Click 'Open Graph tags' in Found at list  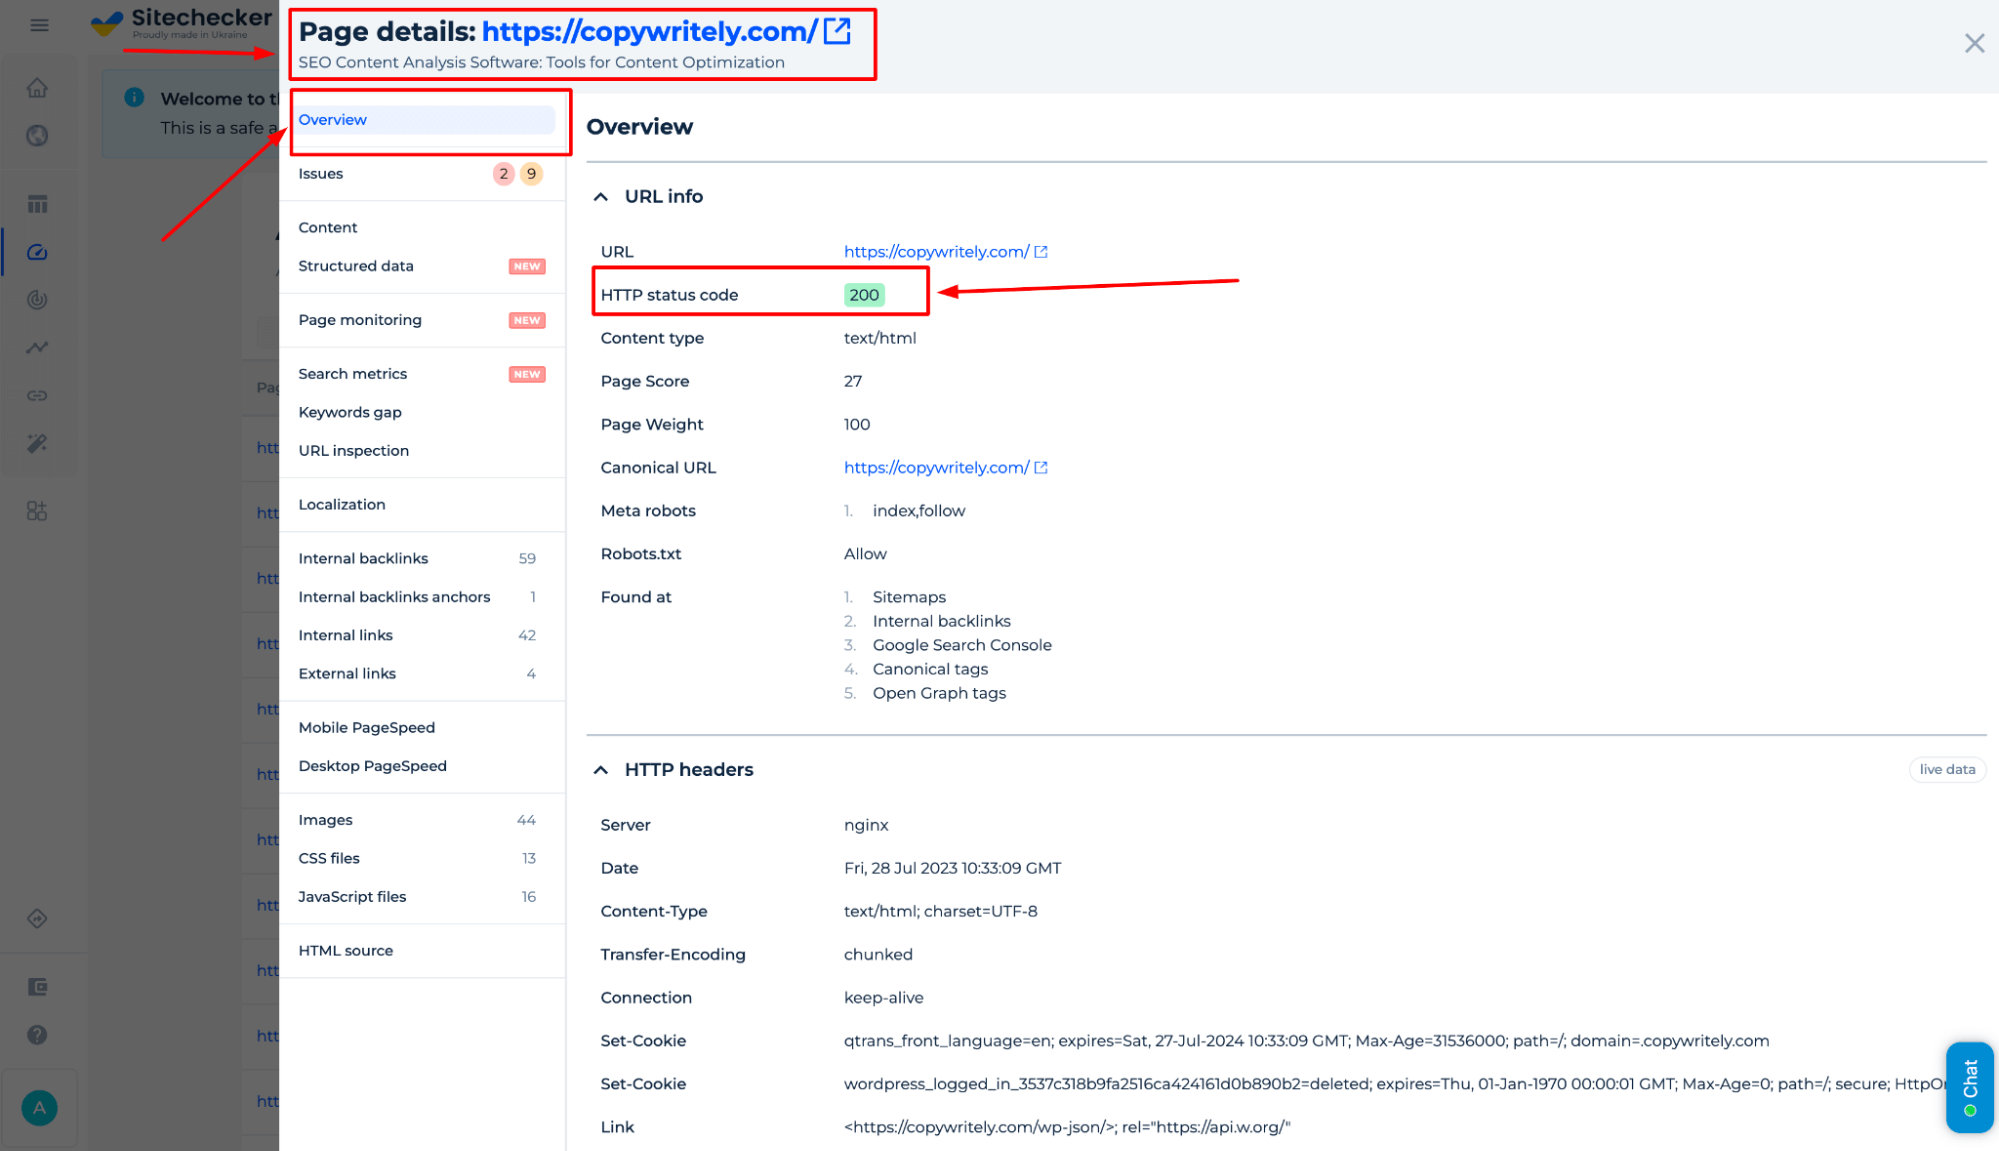click(939, 693)
